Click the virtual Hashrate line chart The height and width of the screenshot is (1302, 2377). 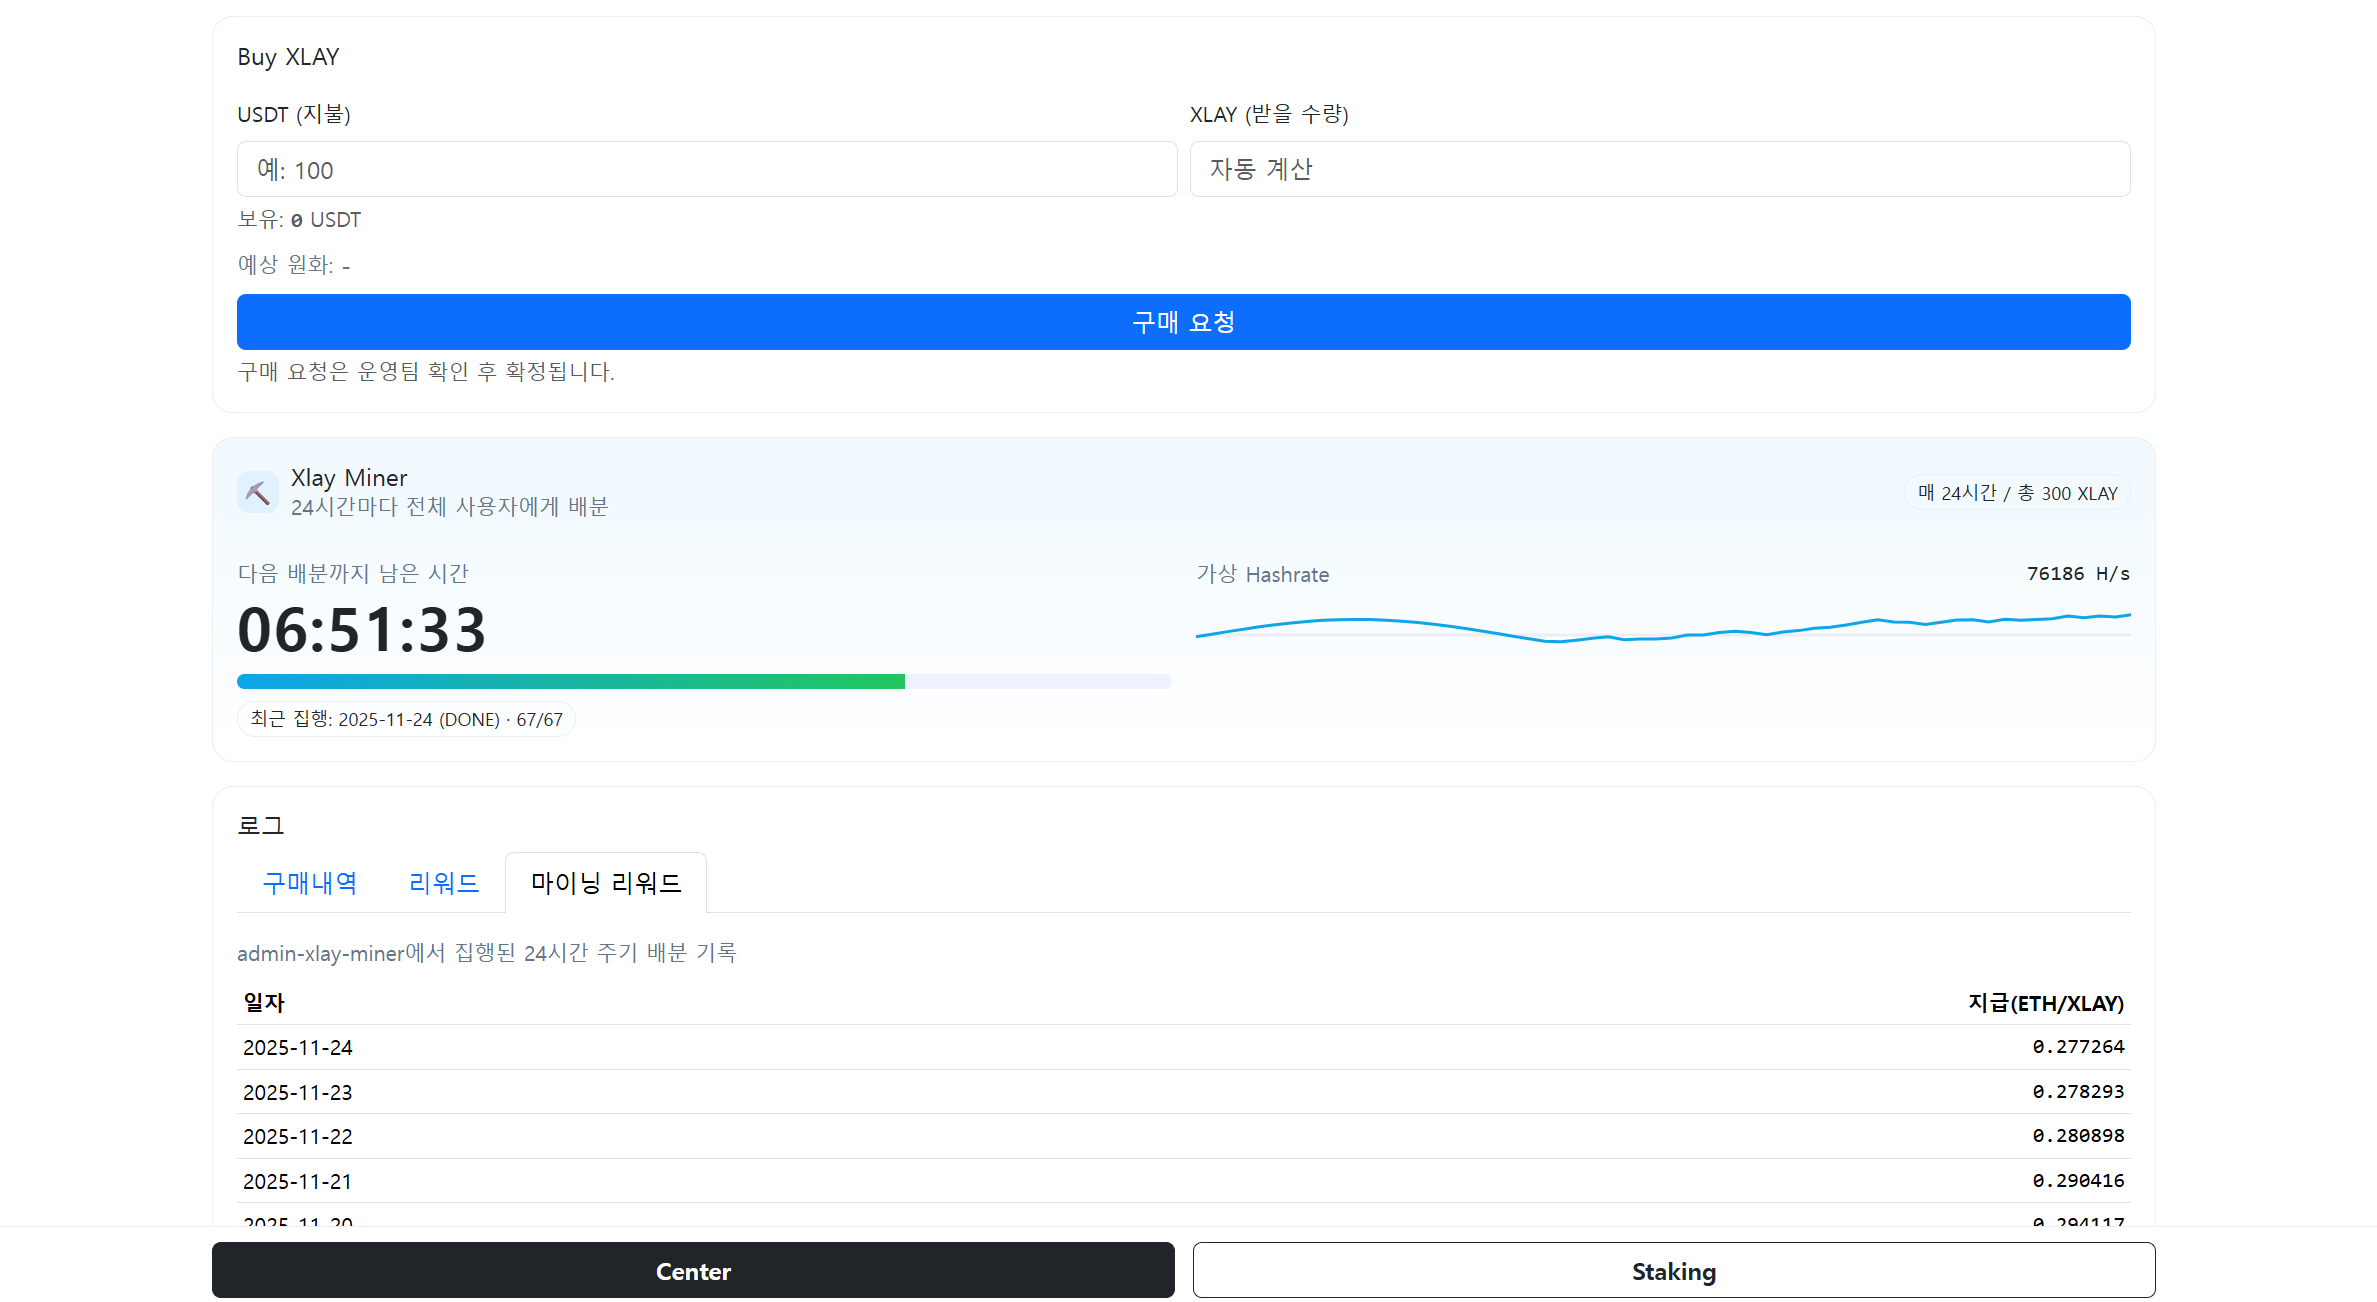(1662, 627)
